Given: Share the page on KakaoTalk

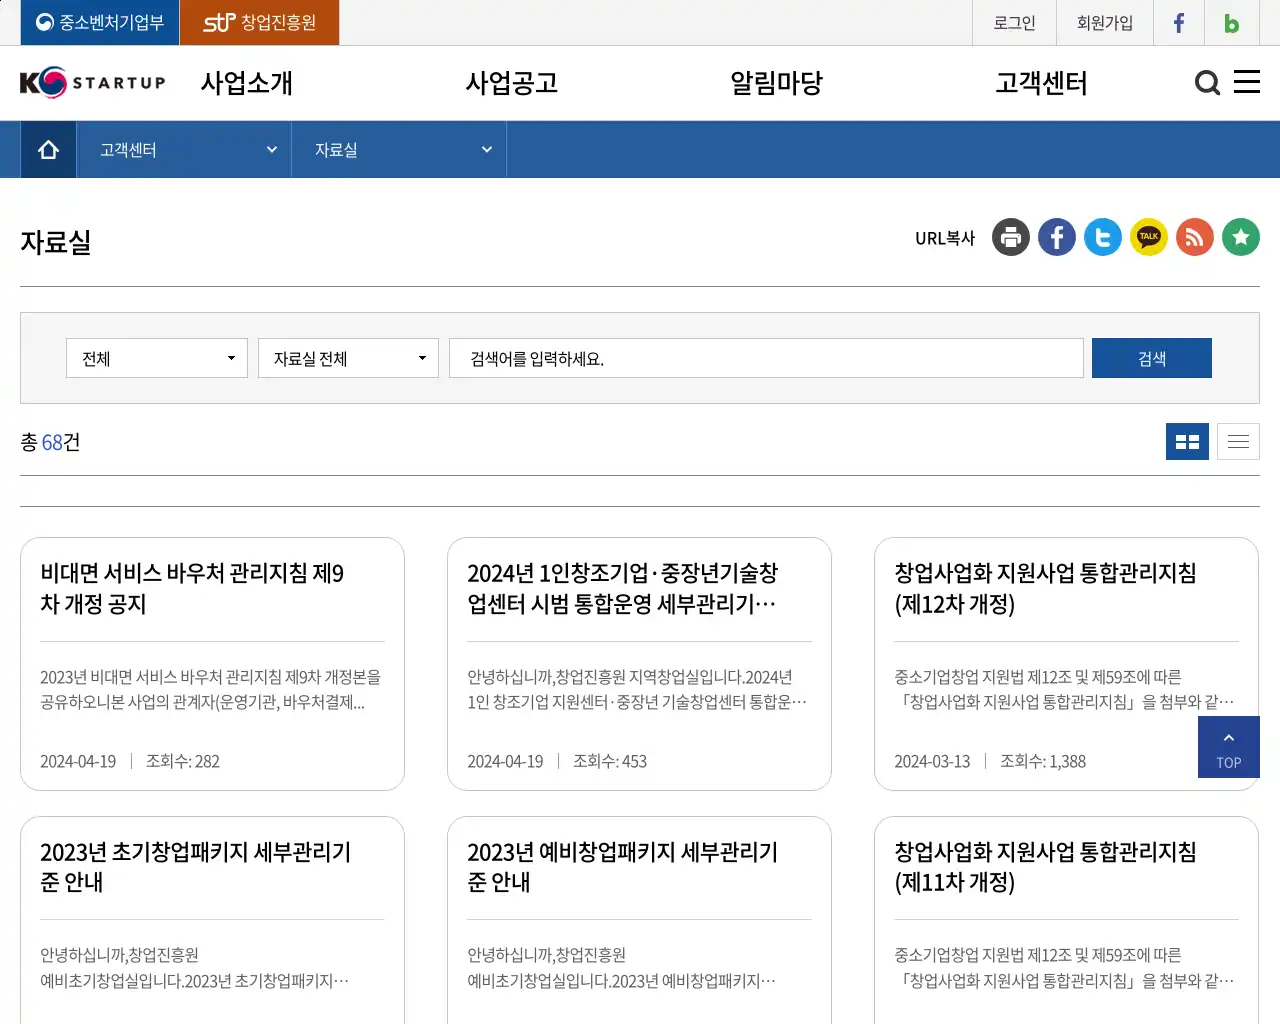Looking at the screenshot, I should tap(1149, 237).
